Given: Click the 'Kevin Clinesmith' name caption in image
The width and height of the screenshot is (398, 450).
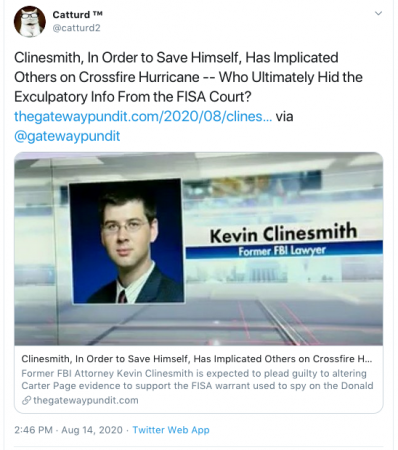Looking at the screenshot, I should [x=284, y=232].
